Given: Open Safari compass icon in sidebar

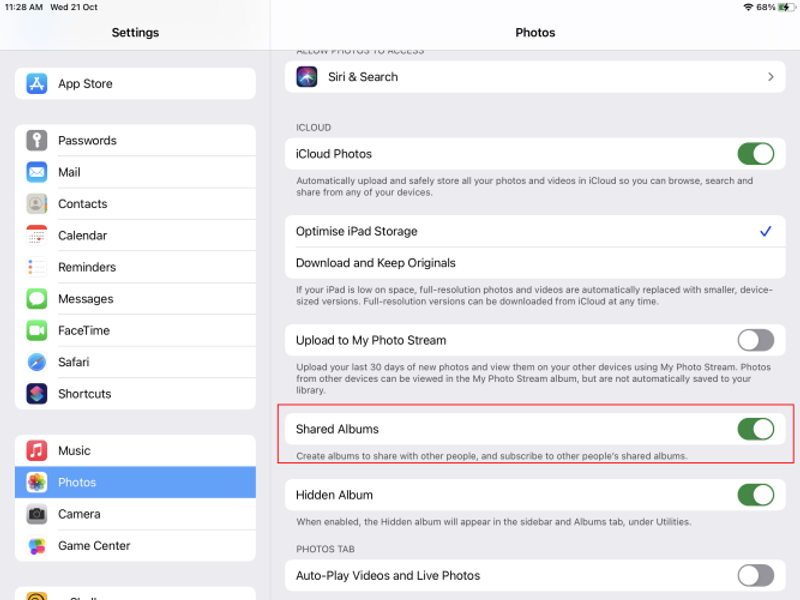Looking at the screenshot, I should (37, 362).
